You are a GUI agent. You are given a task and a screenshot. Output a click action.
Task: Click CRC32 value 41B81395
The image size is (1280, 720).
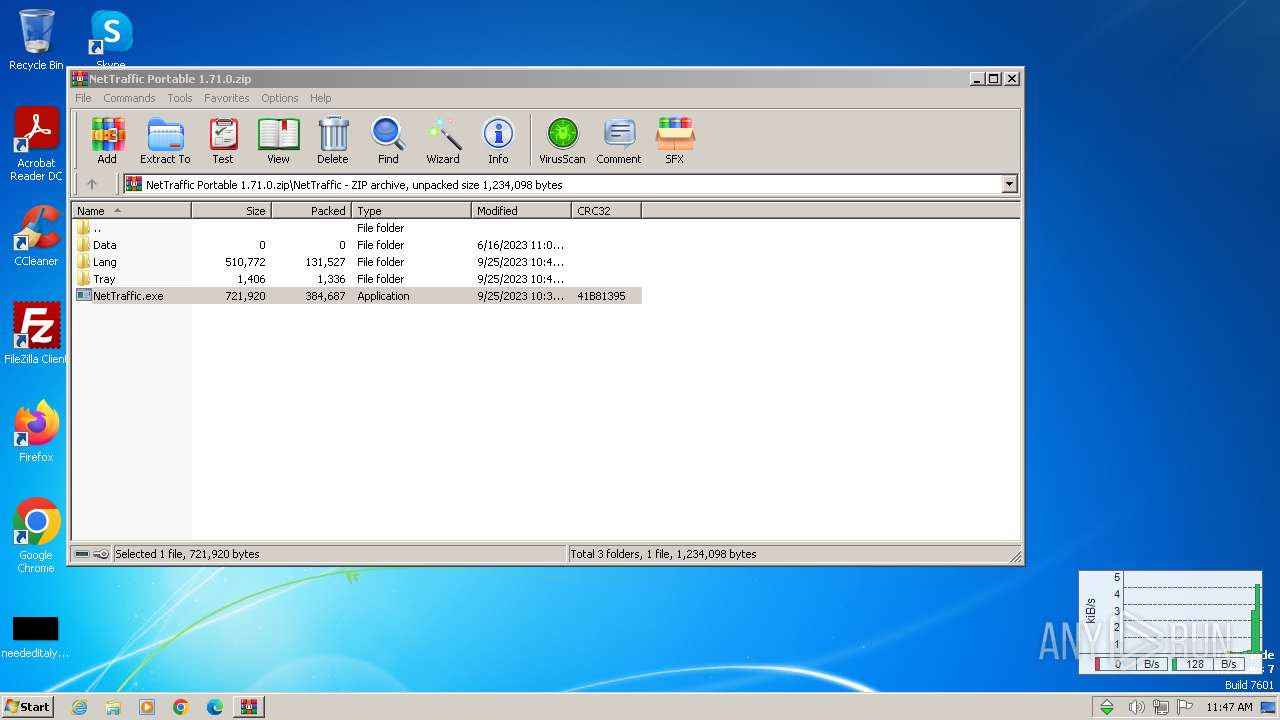tap(601, 296)
